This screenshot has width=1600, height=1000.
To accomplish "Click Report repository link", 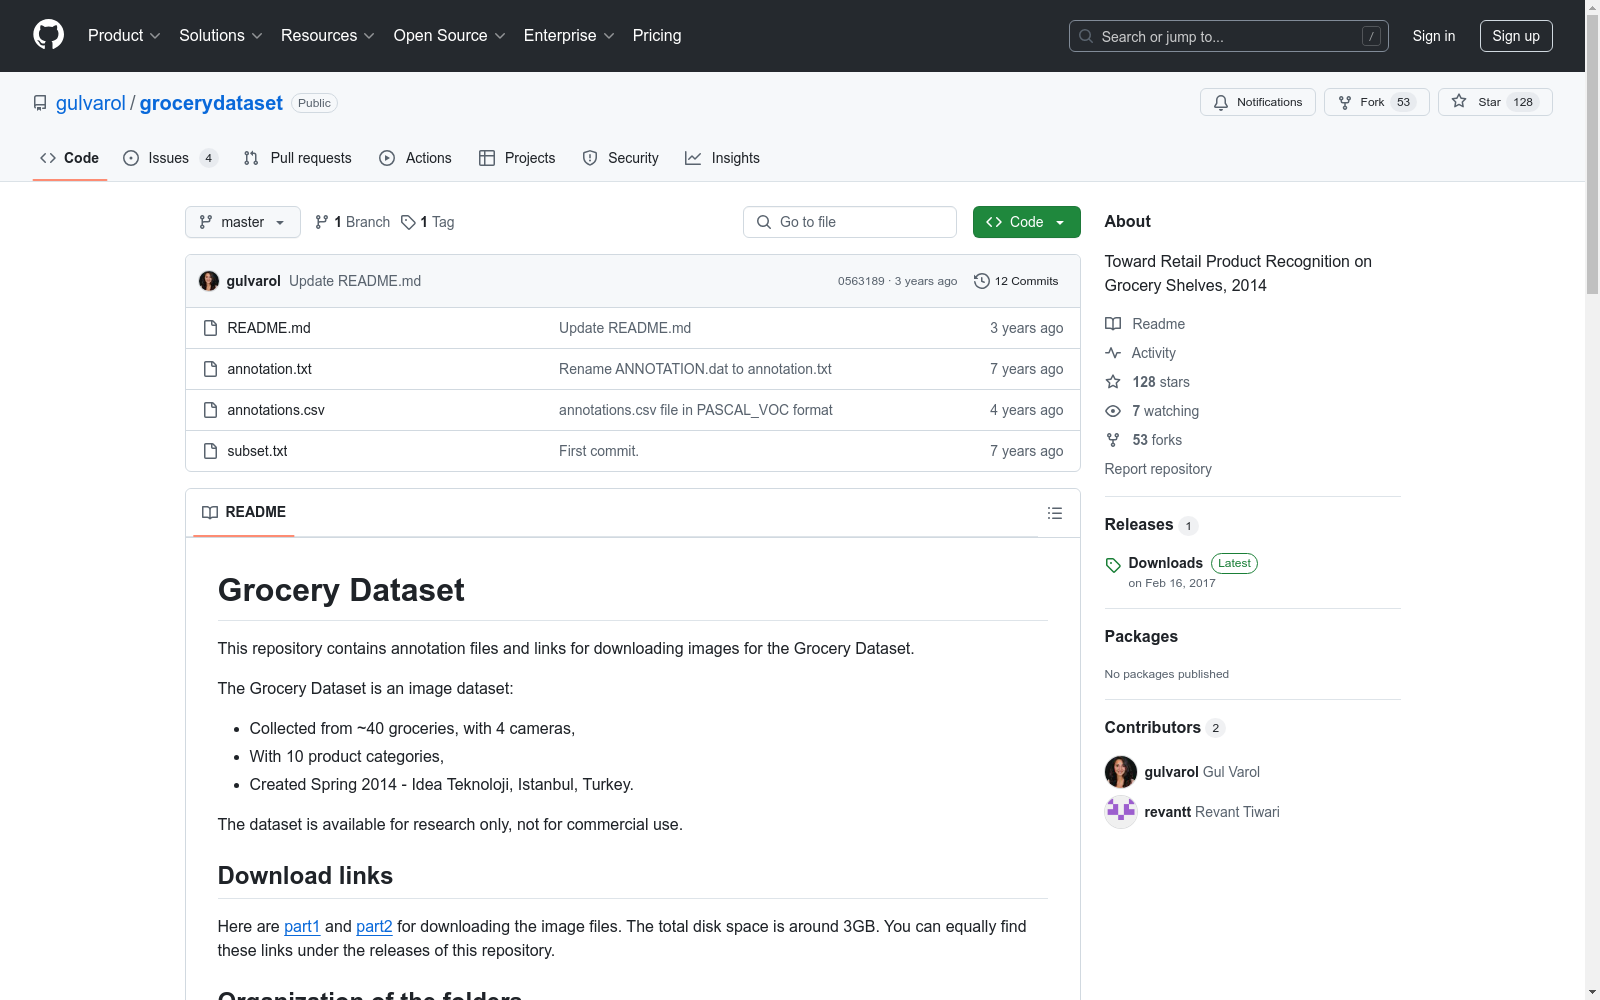I will (1158, 469).
